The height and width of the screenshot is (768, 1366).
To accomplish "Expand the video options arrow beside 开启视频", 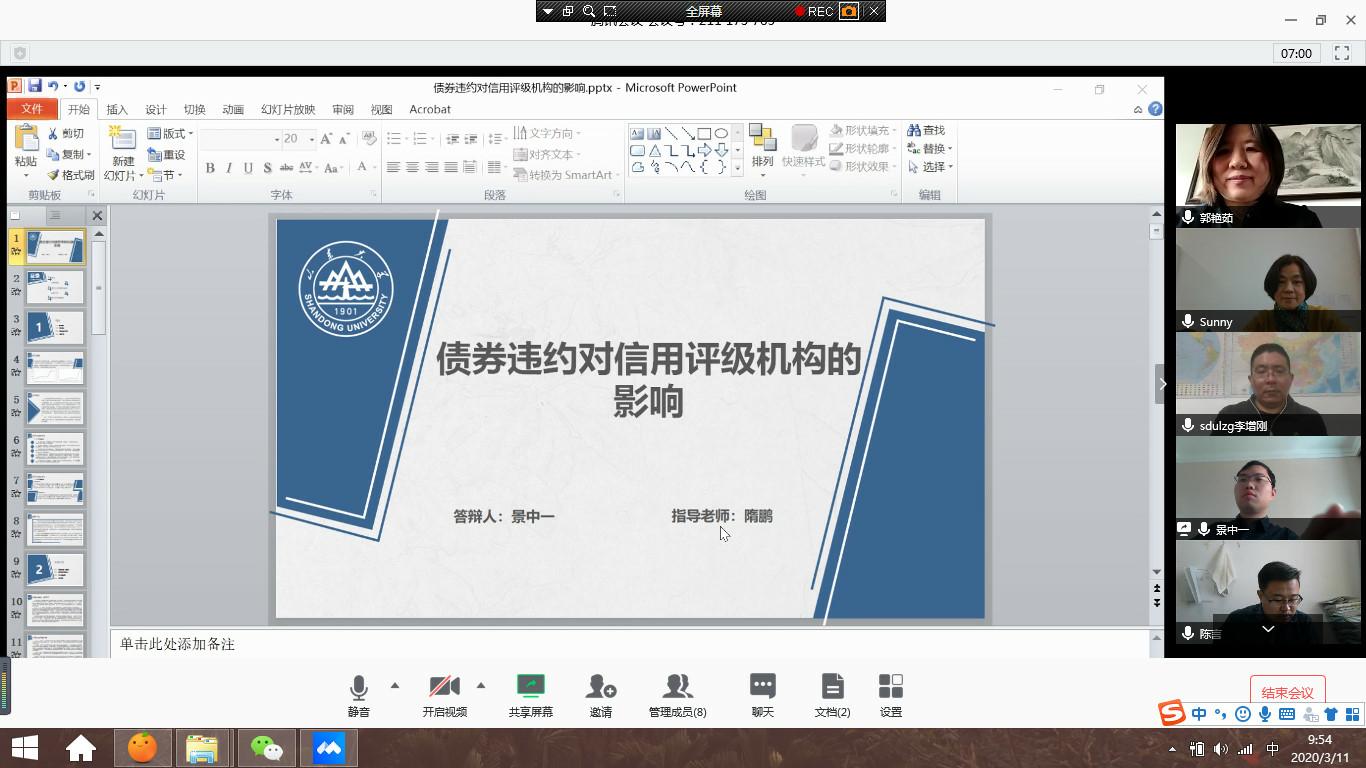I will (x=481, y=686).
